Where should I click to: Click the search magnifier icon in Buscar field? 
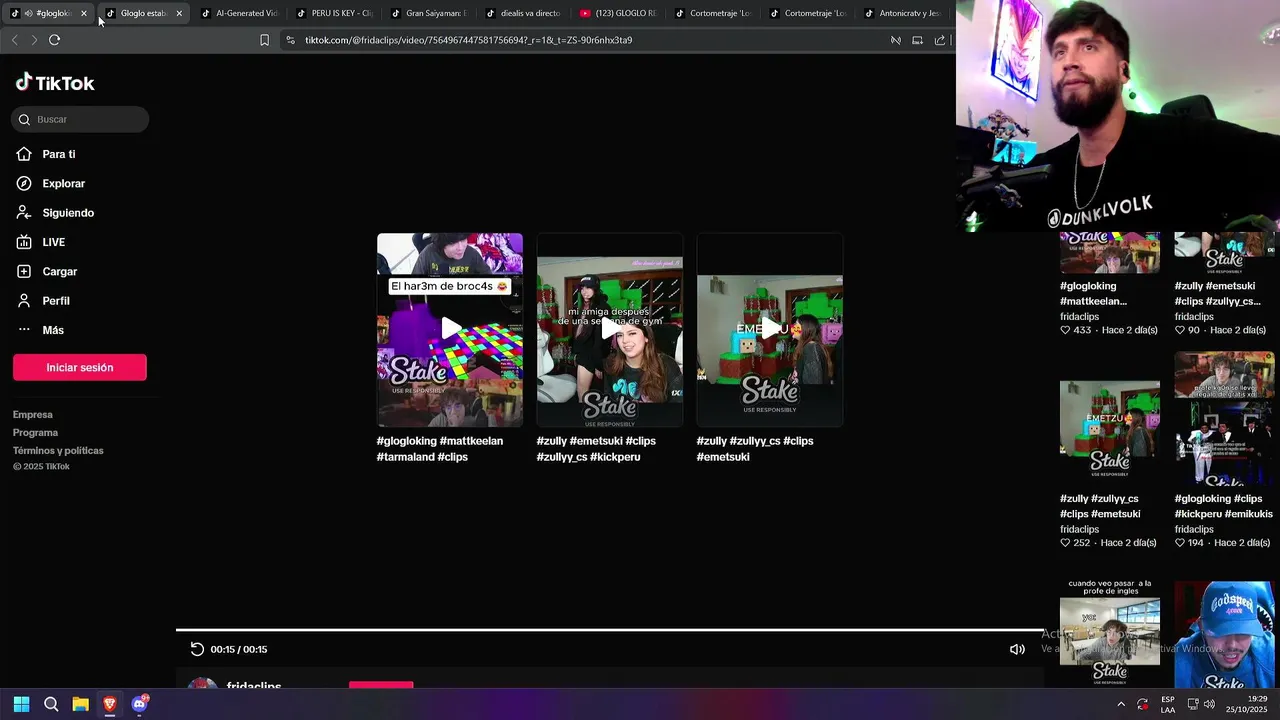[24, 119]
